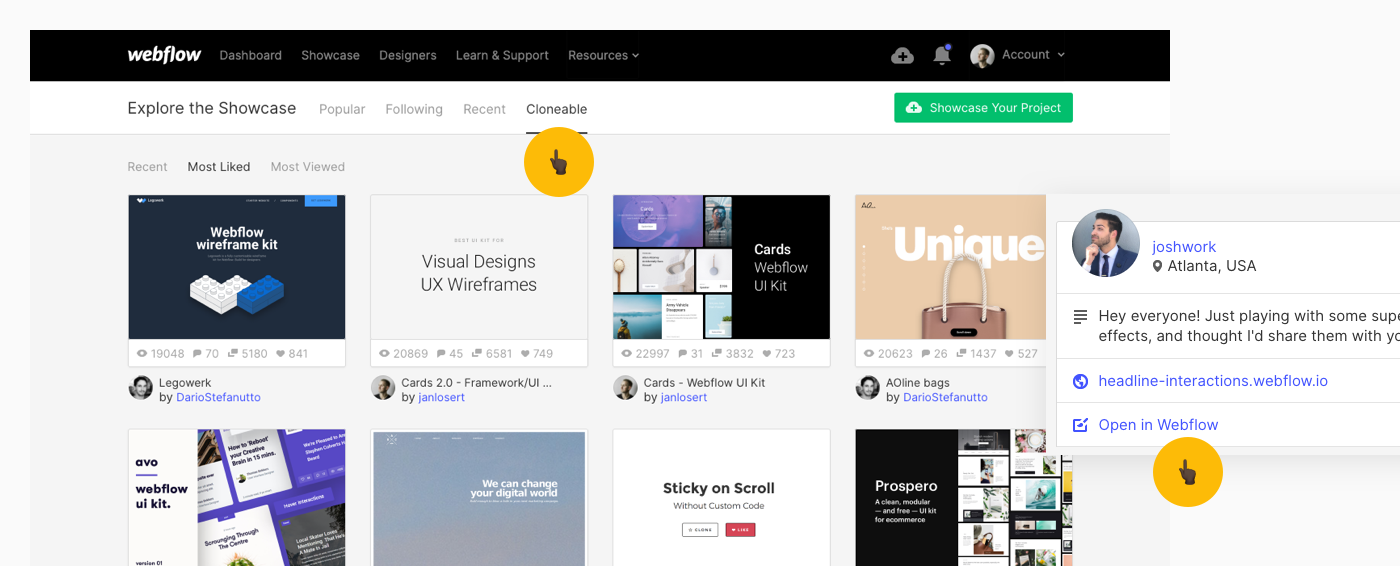This screenshot has width=1400, height=566.
Task: Open the notifications bell
Action: point(941,55)
